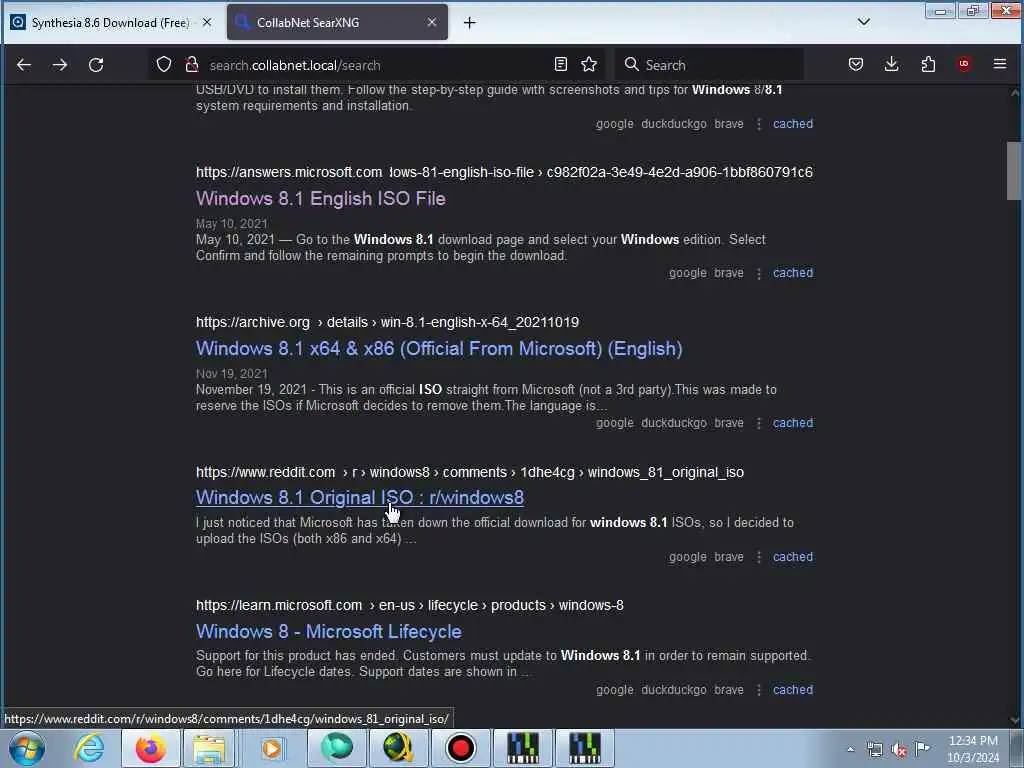Close the CollabNet SearXNG tab
The image size is (1024, 768).
point(432,22)
